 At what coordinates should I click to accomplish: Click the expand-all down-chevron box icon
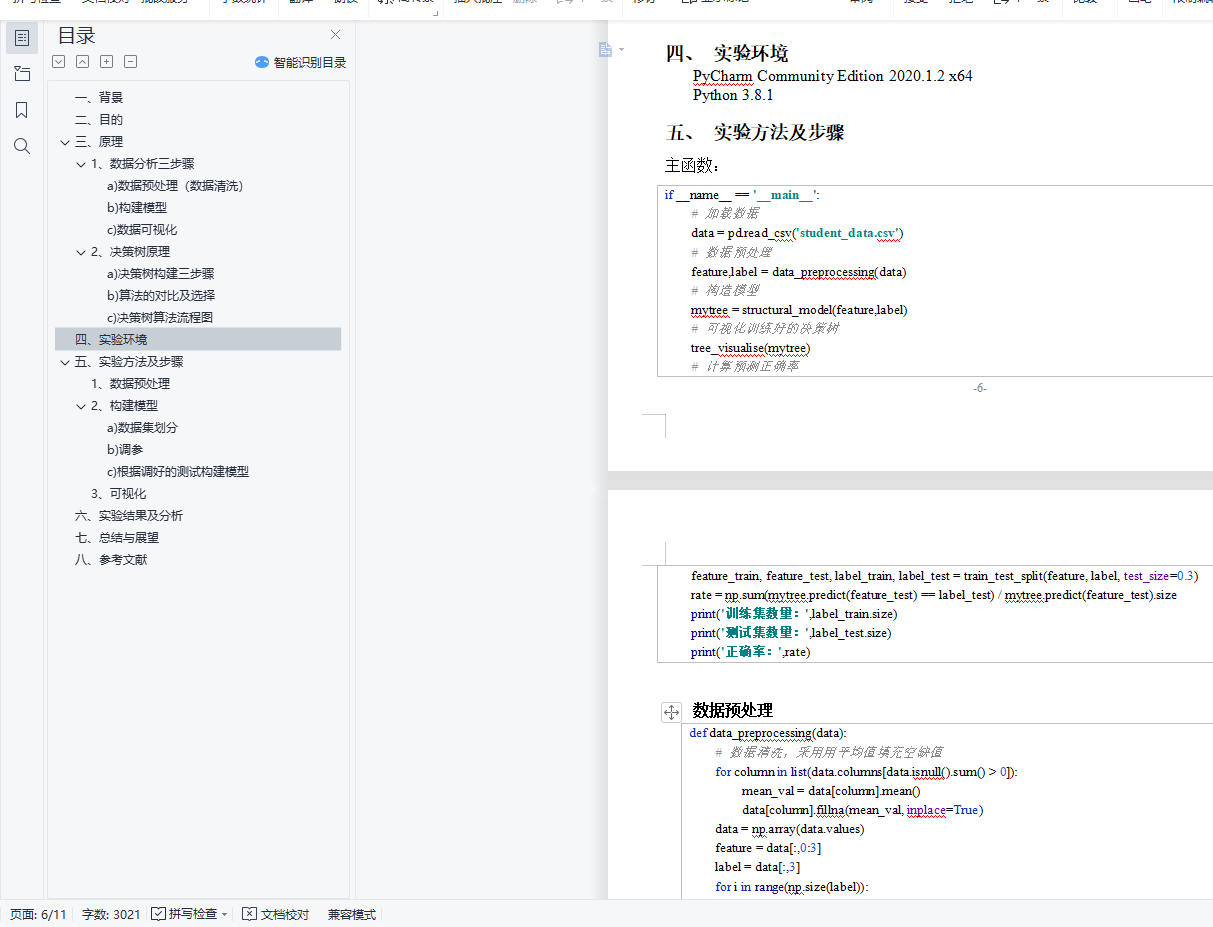pyautogui.click(x=58, y=62)
